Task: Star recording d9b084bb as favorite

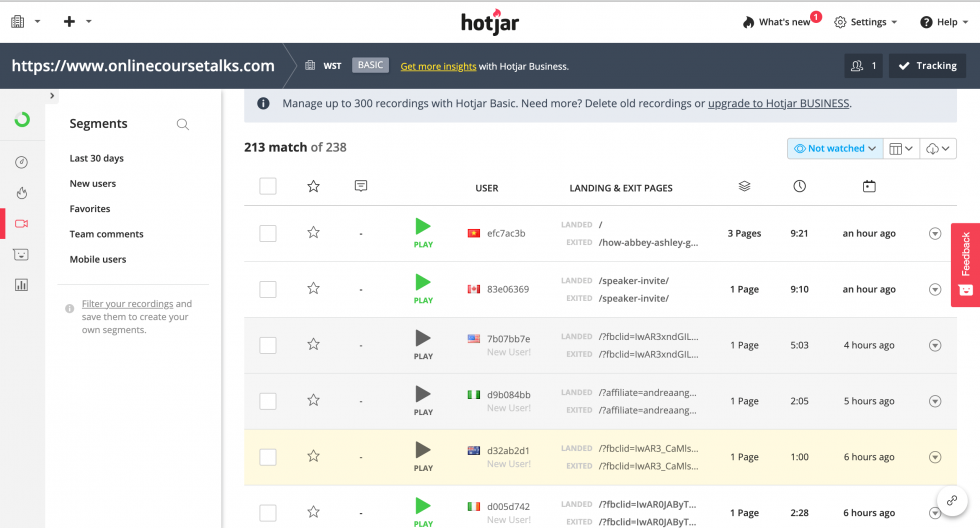Action: click(314, 400)
